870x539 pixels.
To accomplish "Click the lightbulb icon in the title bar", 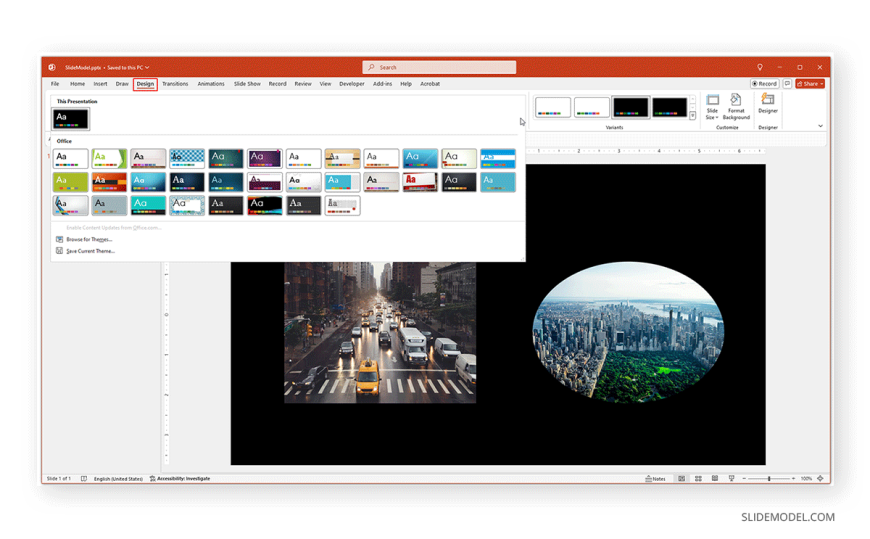I will coord(760,67).
